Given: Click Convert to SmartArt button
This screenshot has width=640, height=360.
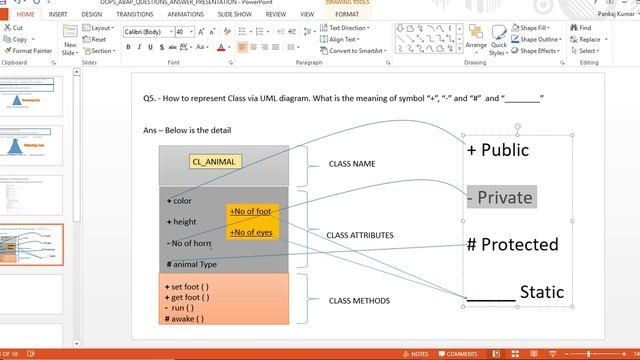Looking at the screenshot, I should click(353, 51).
